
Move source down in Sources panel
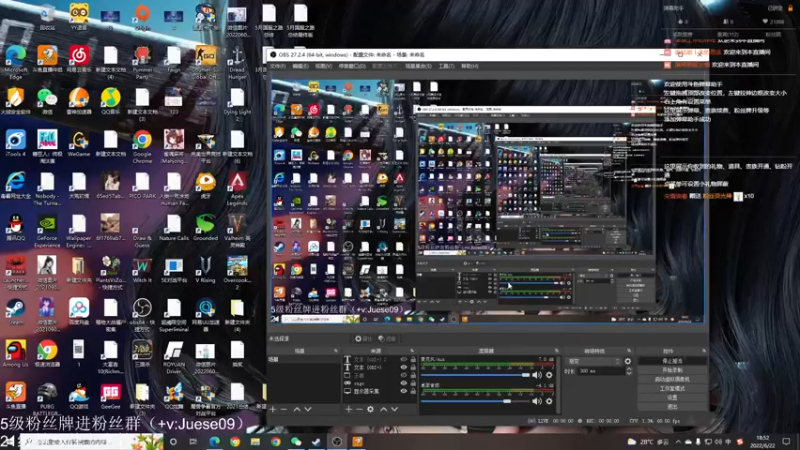[394, 409]
